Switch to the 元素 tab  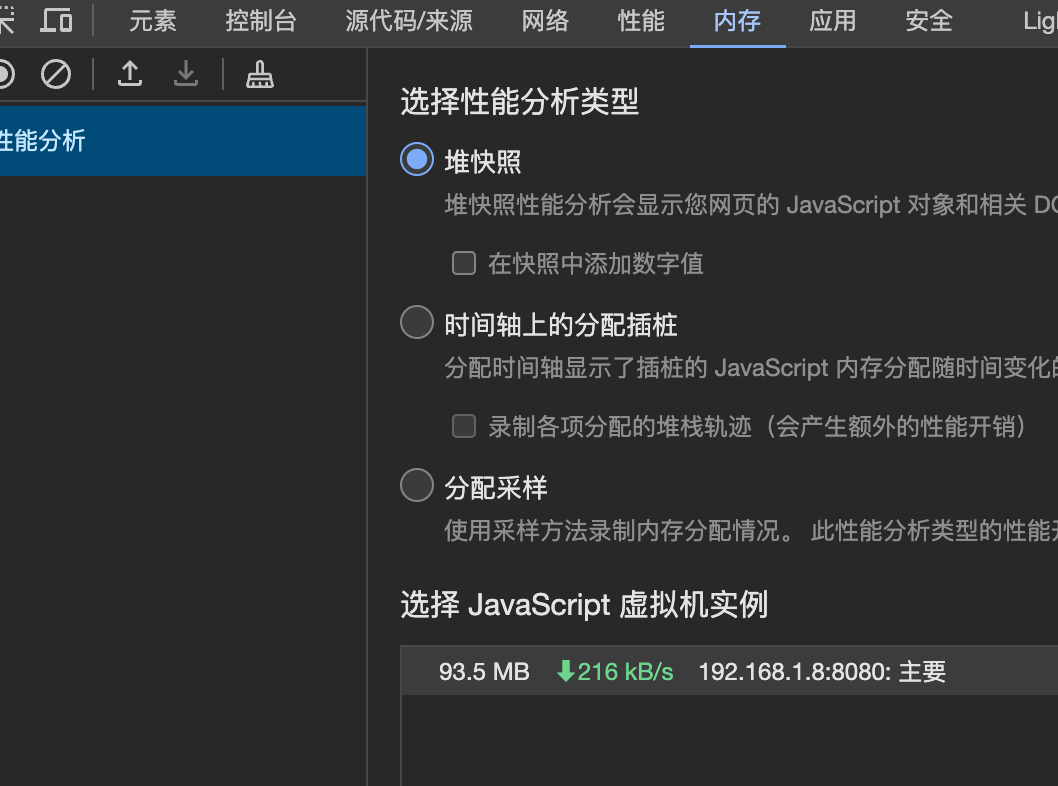click(x=152, y=21)
